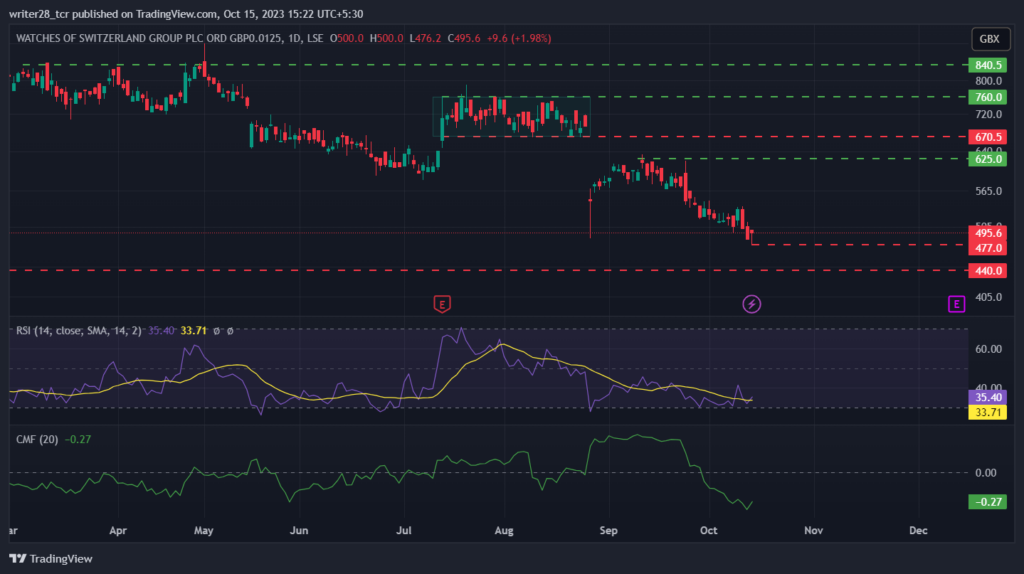Click the CMF (20) indicator legend
1024x574 pixels.
37,439
